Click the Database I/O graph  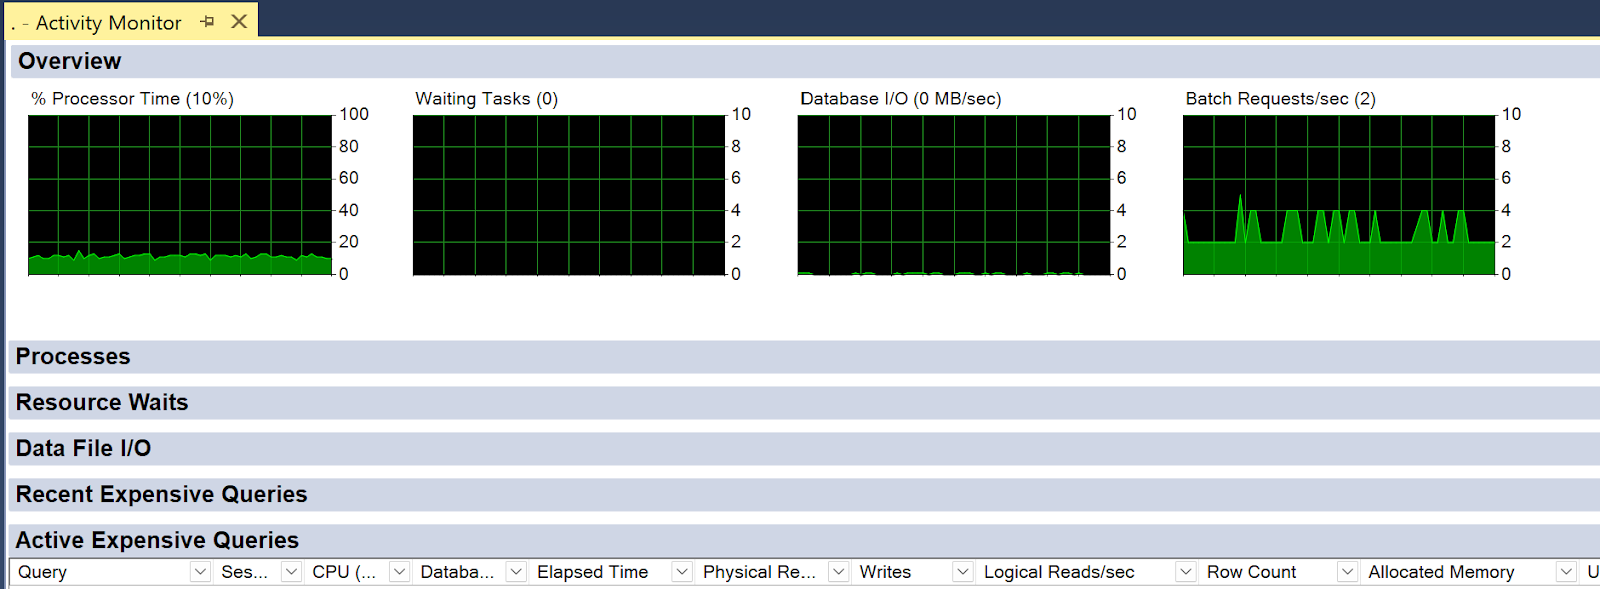[x=954, y=195]
